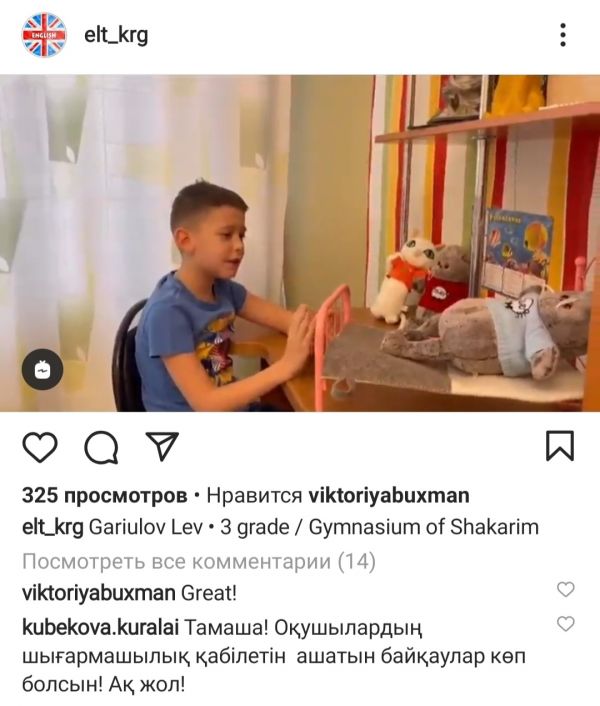Open elt_krg username in caption

pyautogui.click(x=53, y=527)
